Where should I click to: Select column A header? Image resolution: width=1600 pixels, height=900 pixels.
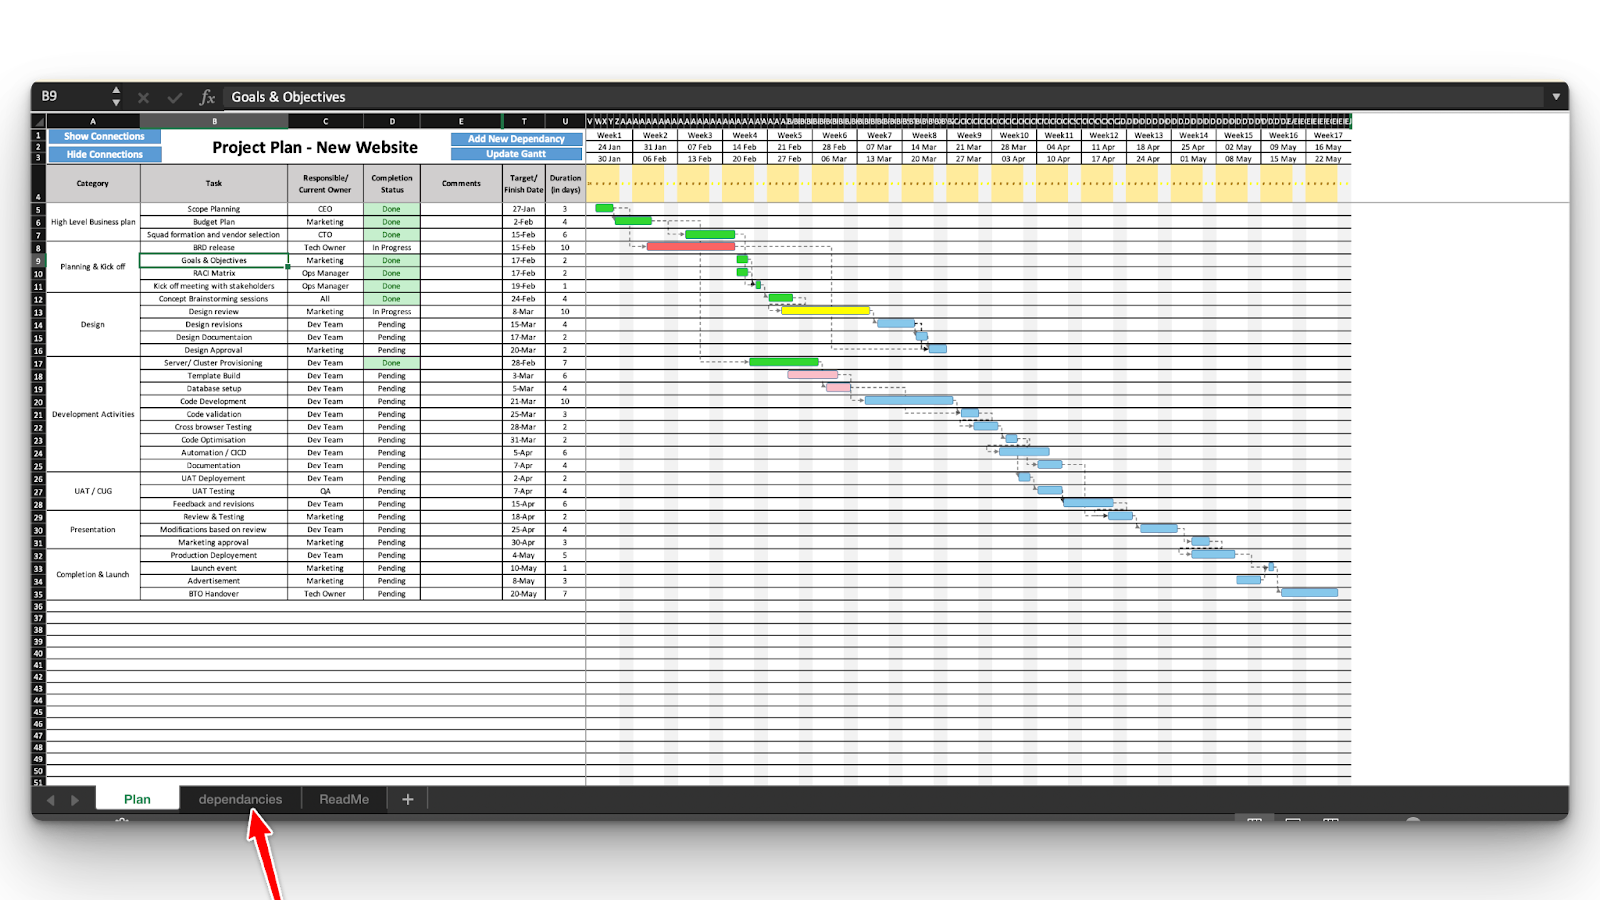[93, 121]
